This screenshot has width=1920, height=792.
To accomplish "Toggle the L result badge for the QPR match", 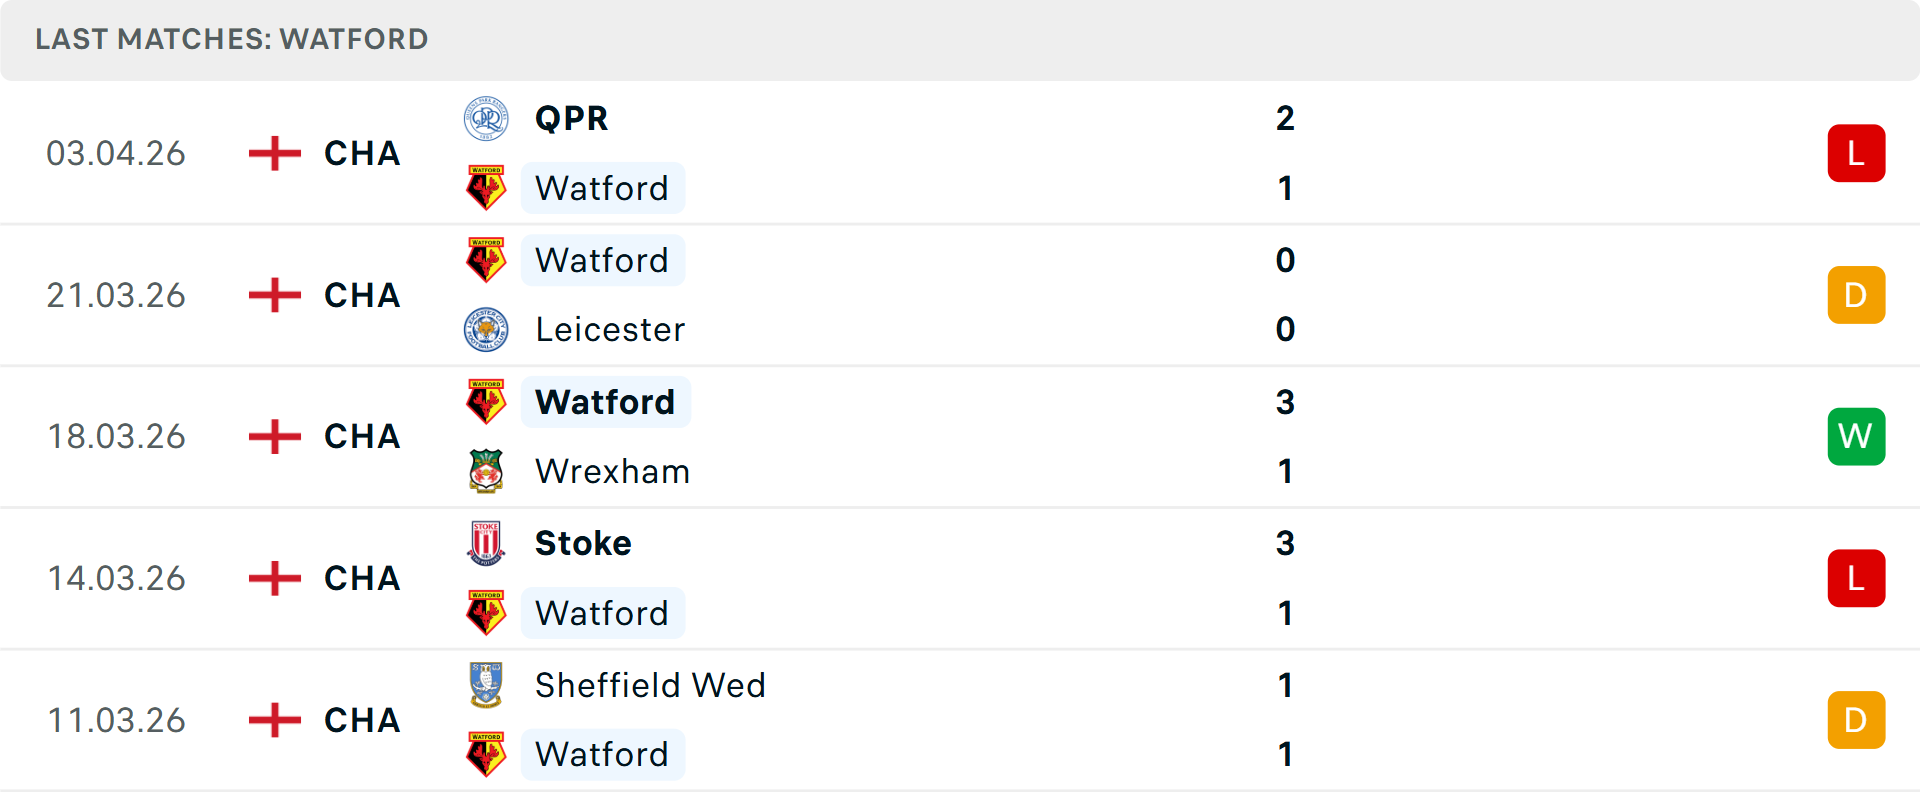I will point(1856,152).
